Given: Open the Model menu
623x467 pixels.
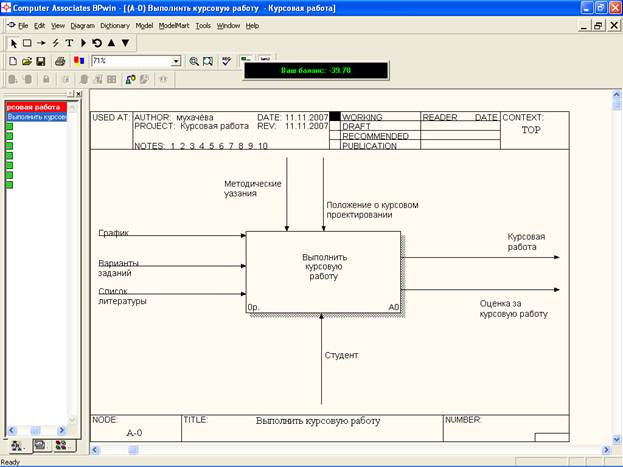Looking at the screenshot, I should [x=144, y=26].
